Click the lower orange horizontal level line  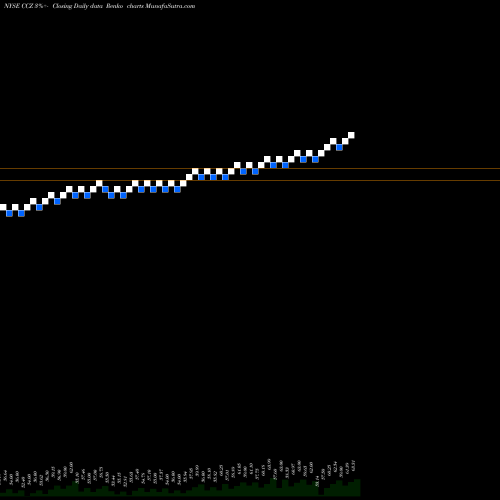(250, 181)
